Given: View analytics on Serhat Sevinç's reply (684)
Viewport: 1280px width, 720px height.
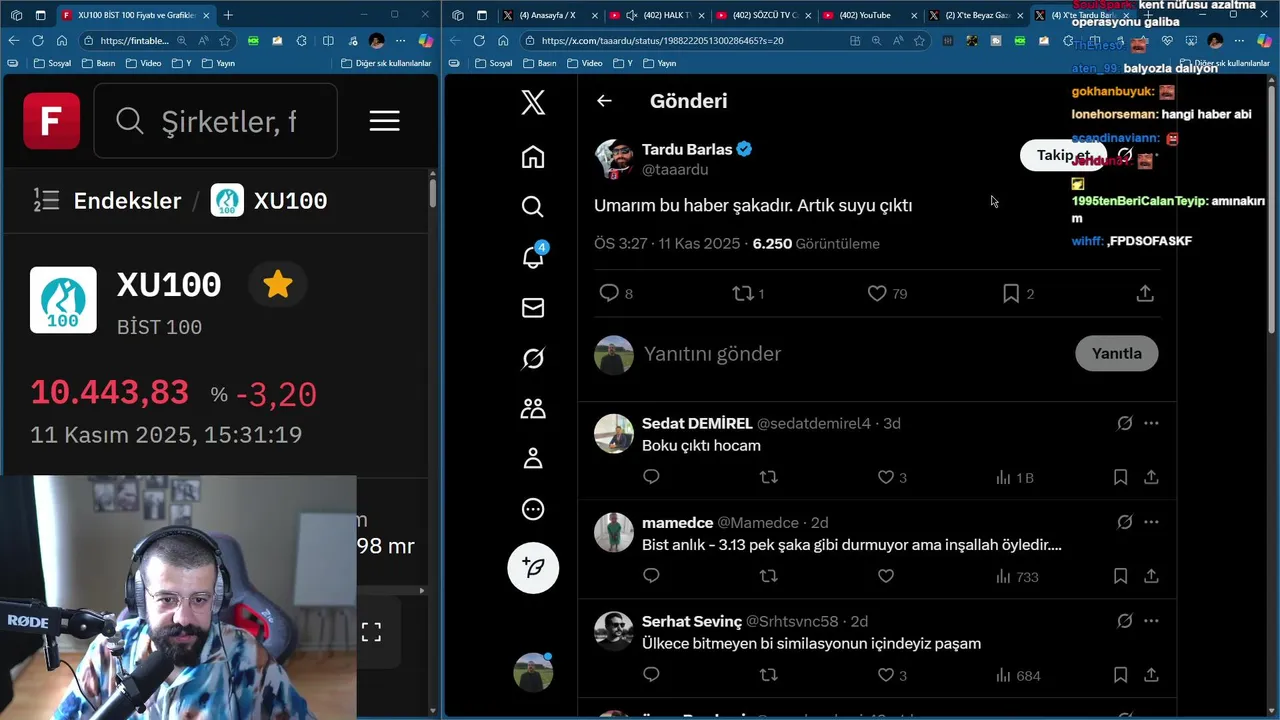Looking at the screenshot, I should 1018,676.
